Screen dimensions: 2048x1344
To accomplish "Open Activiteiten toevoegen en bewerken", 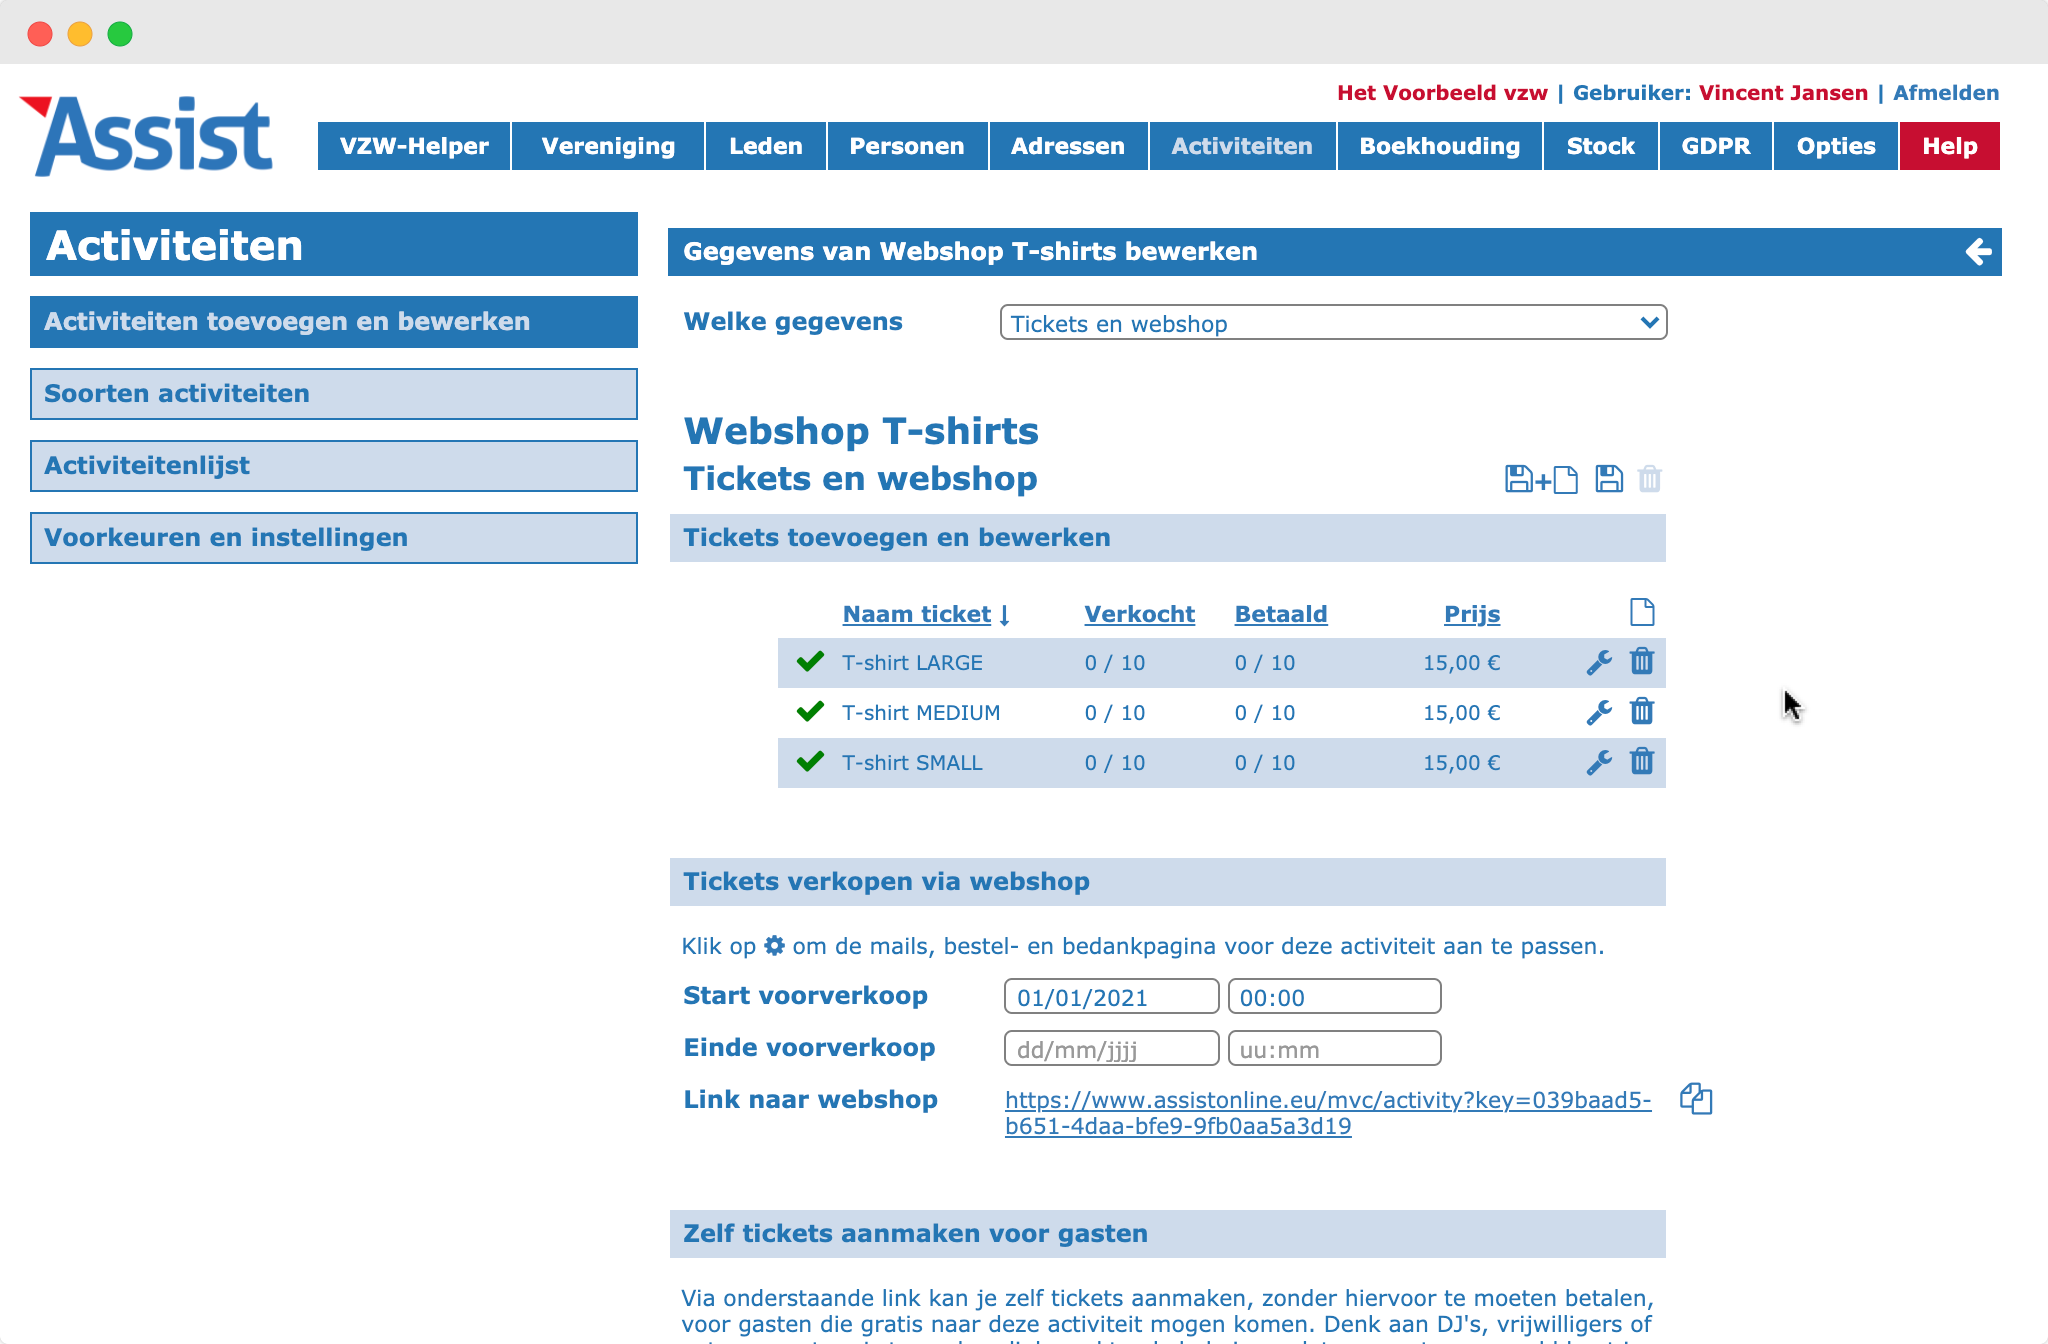I will [x=334, y=322].
